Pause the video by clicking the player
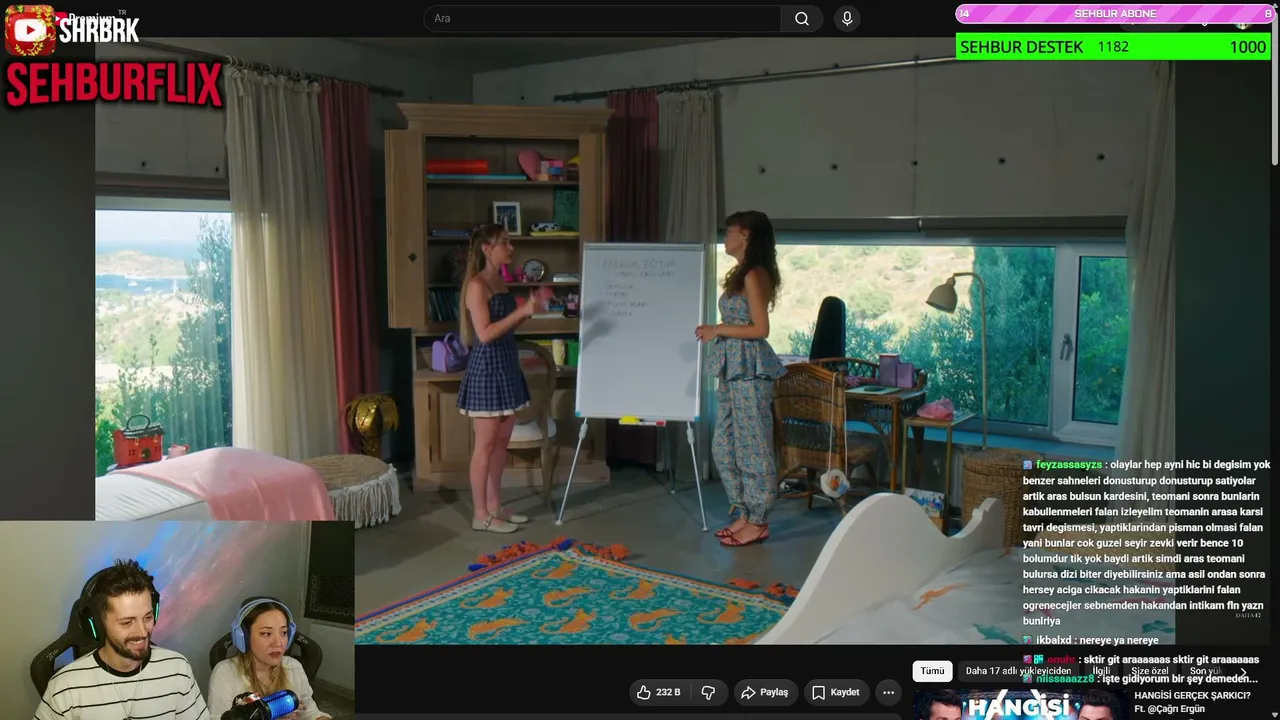 click(x=635, y=340)
